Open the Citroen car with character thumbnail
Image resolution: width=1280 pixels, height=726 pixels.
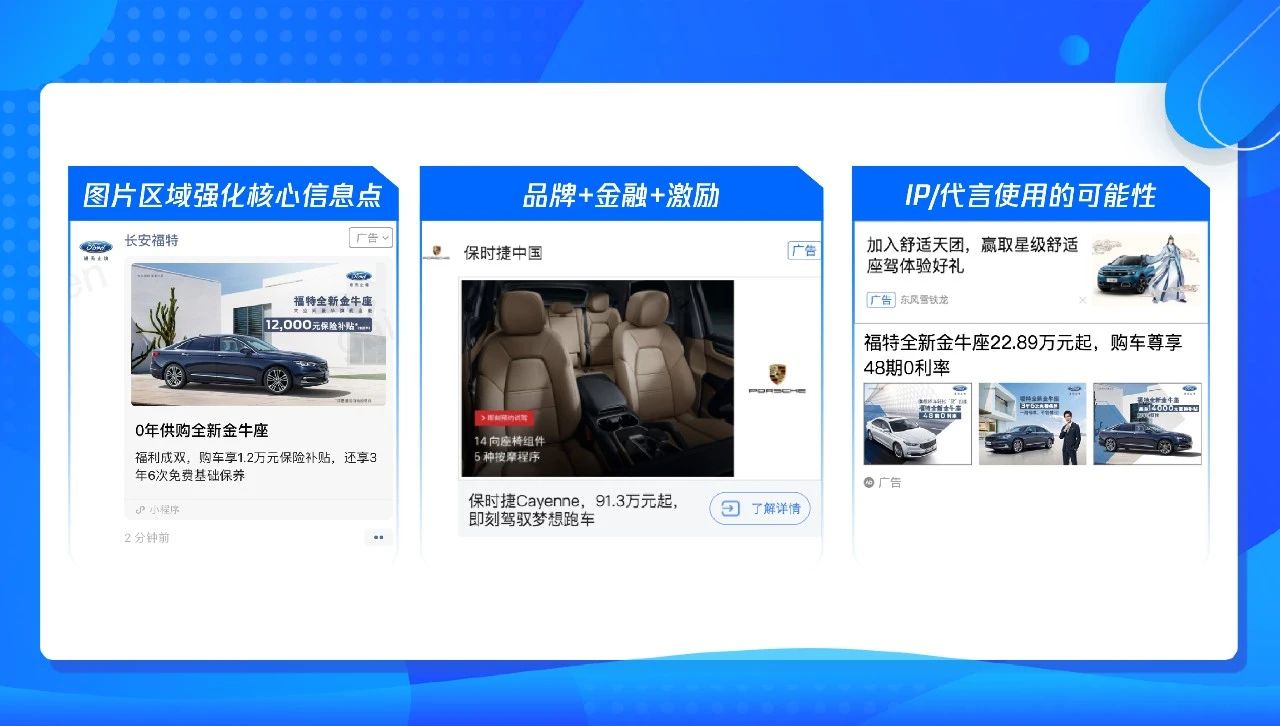(x=1146, y=268)
